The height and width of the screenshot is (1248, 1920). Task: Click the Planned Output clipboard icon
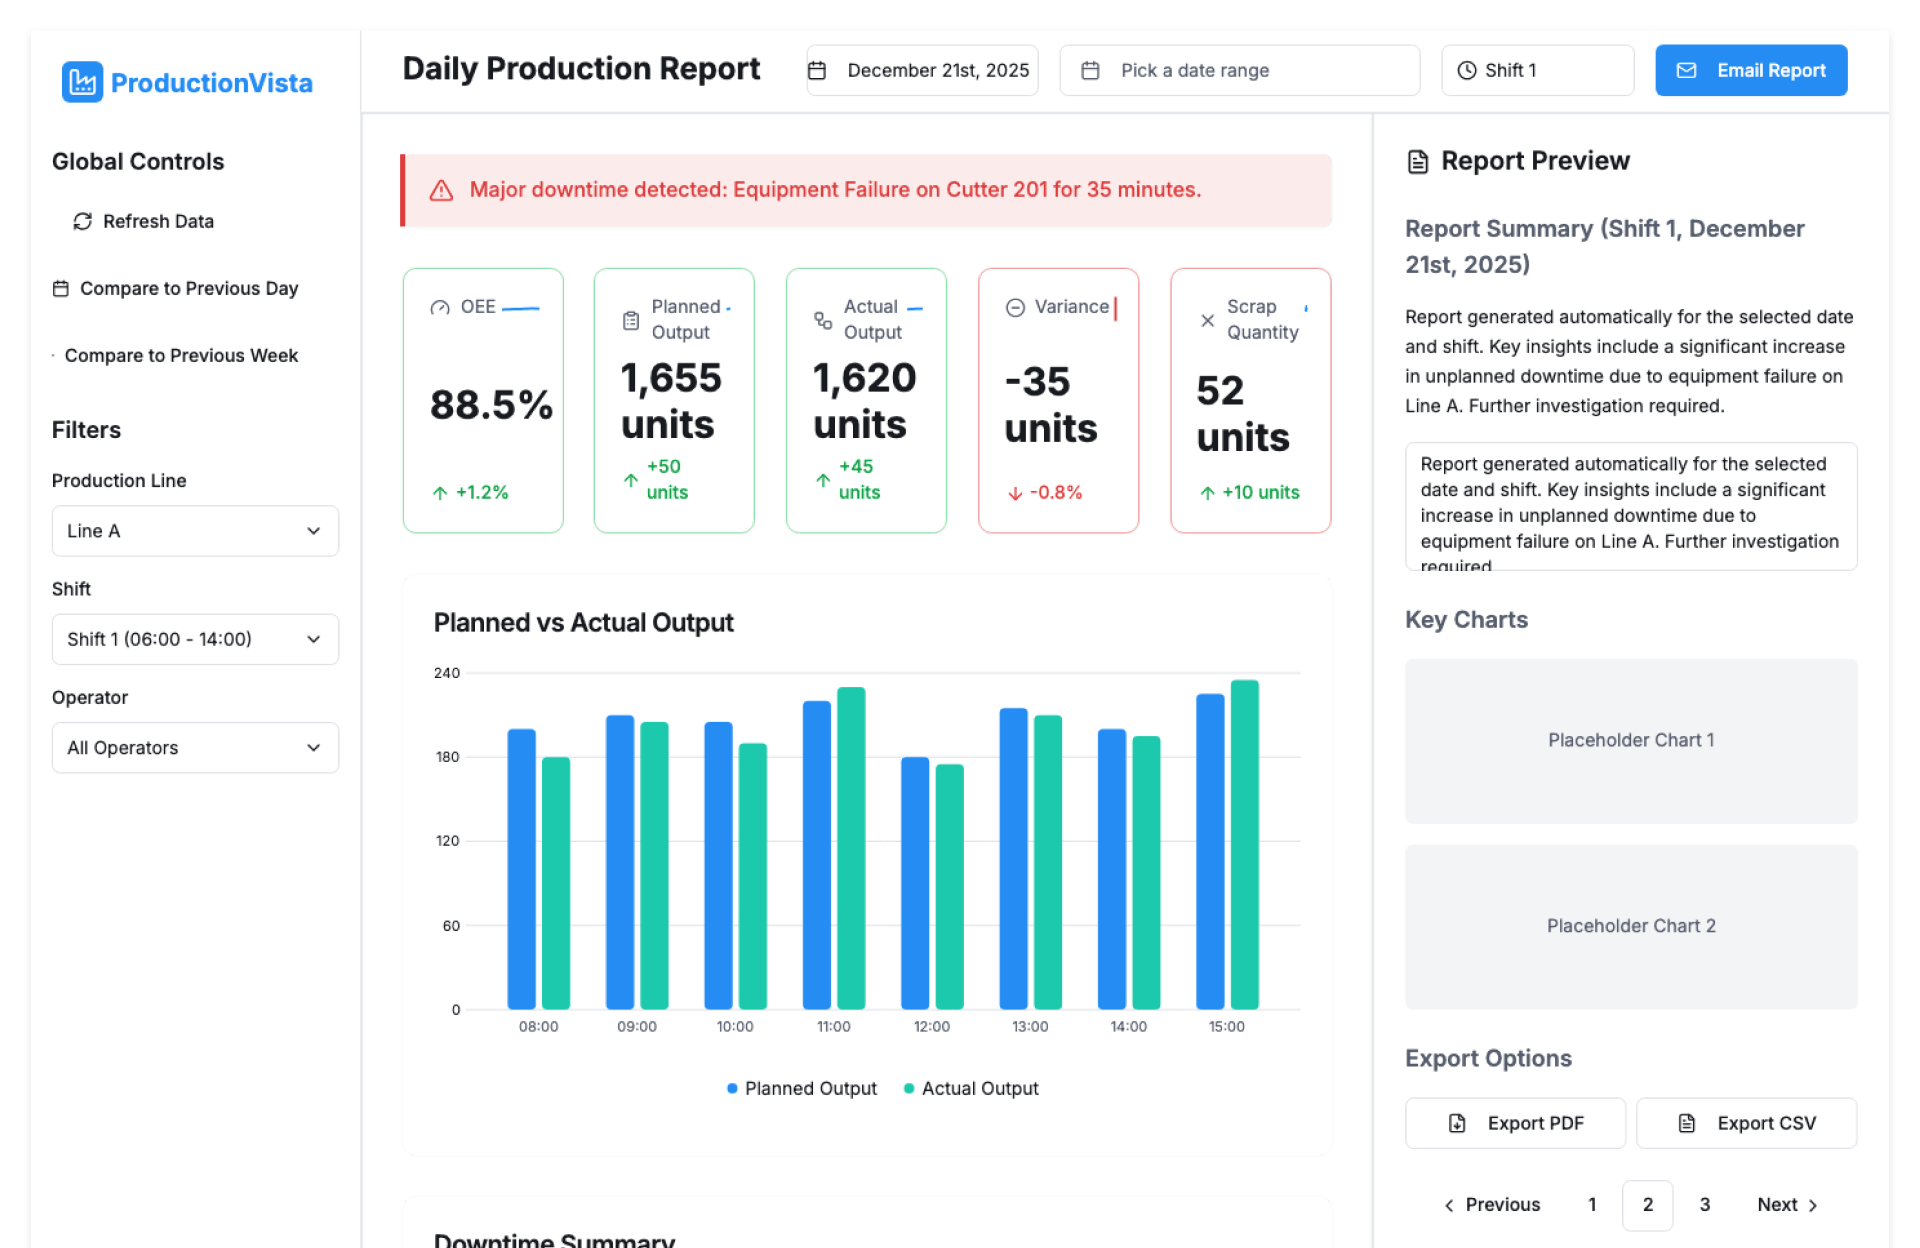[x=631, y=320]
